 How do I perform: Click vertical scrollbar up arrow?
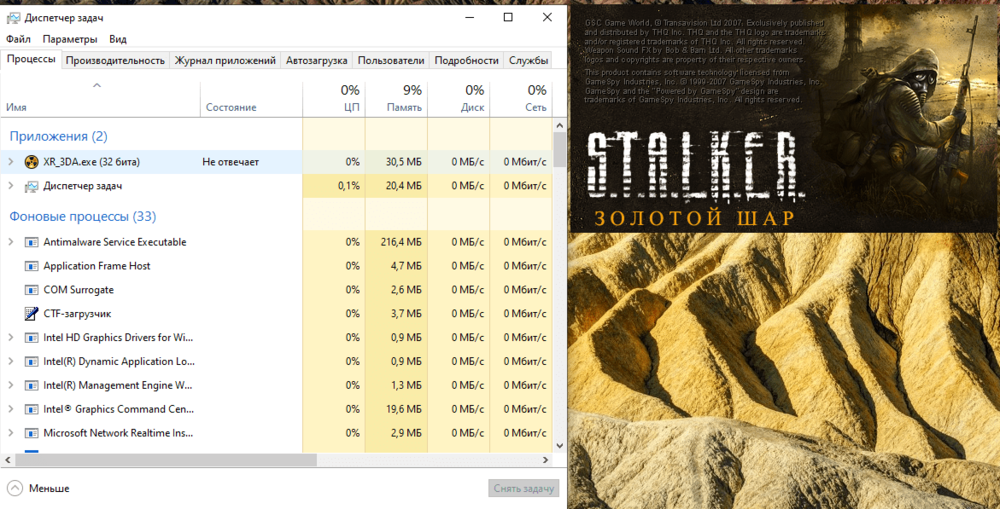click(x=560, y=126)
